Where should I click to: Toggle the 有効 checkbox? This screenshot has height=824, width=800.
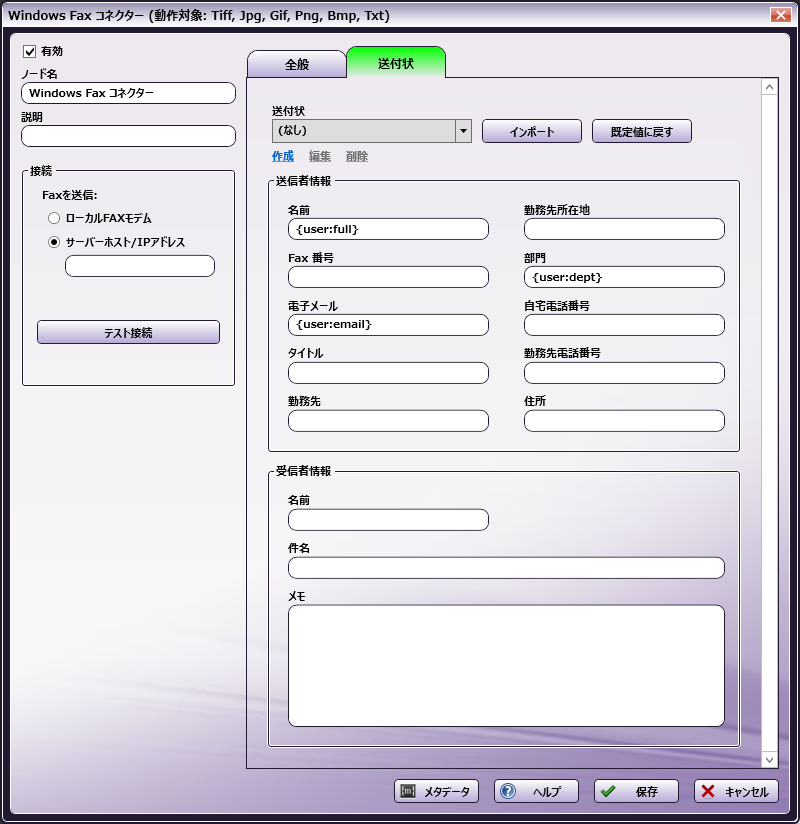point(29,51)
